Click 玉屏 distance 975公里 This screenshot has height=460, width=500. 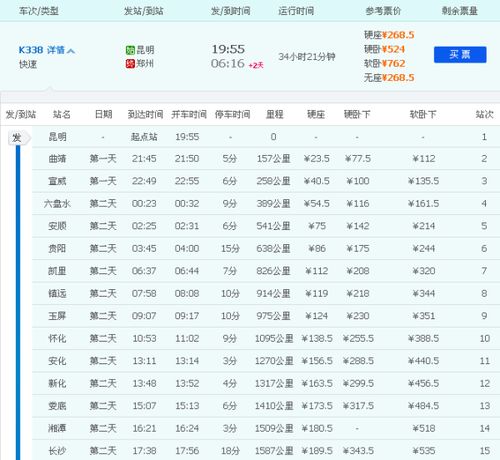pyautogui.click(x=273, y=316)
